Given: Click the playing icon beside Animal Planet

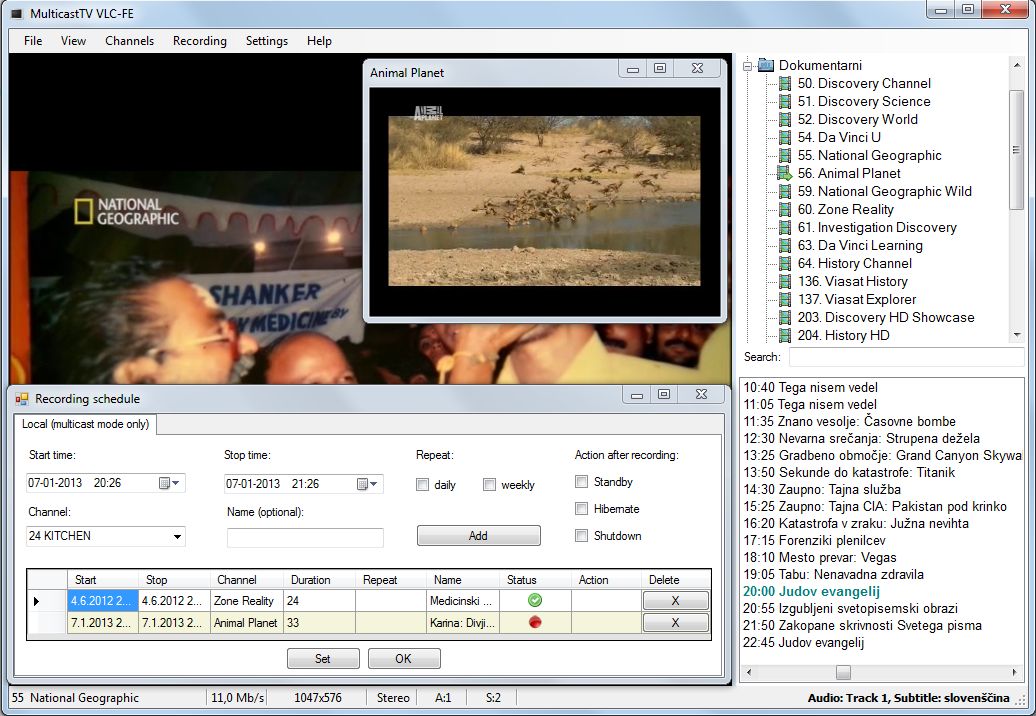Looking at the screenshot, I should pos(784,173).
